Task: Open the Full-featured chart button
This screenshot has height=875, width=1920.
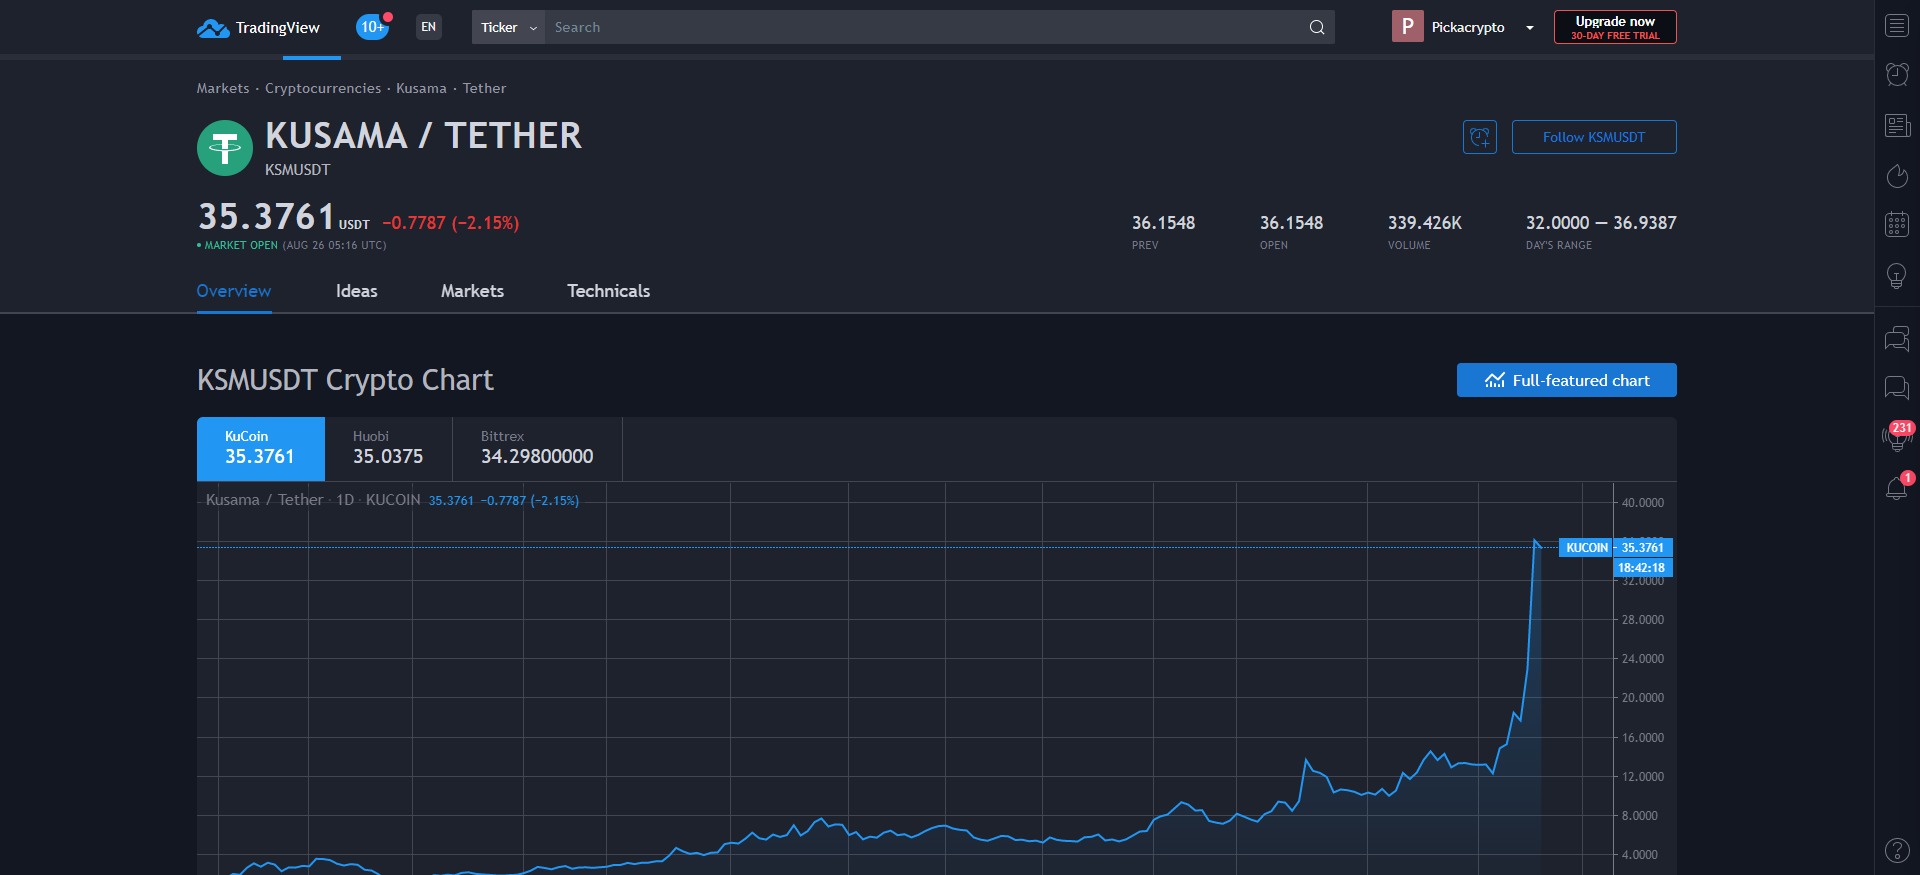Action: [x=1566, y=380]
